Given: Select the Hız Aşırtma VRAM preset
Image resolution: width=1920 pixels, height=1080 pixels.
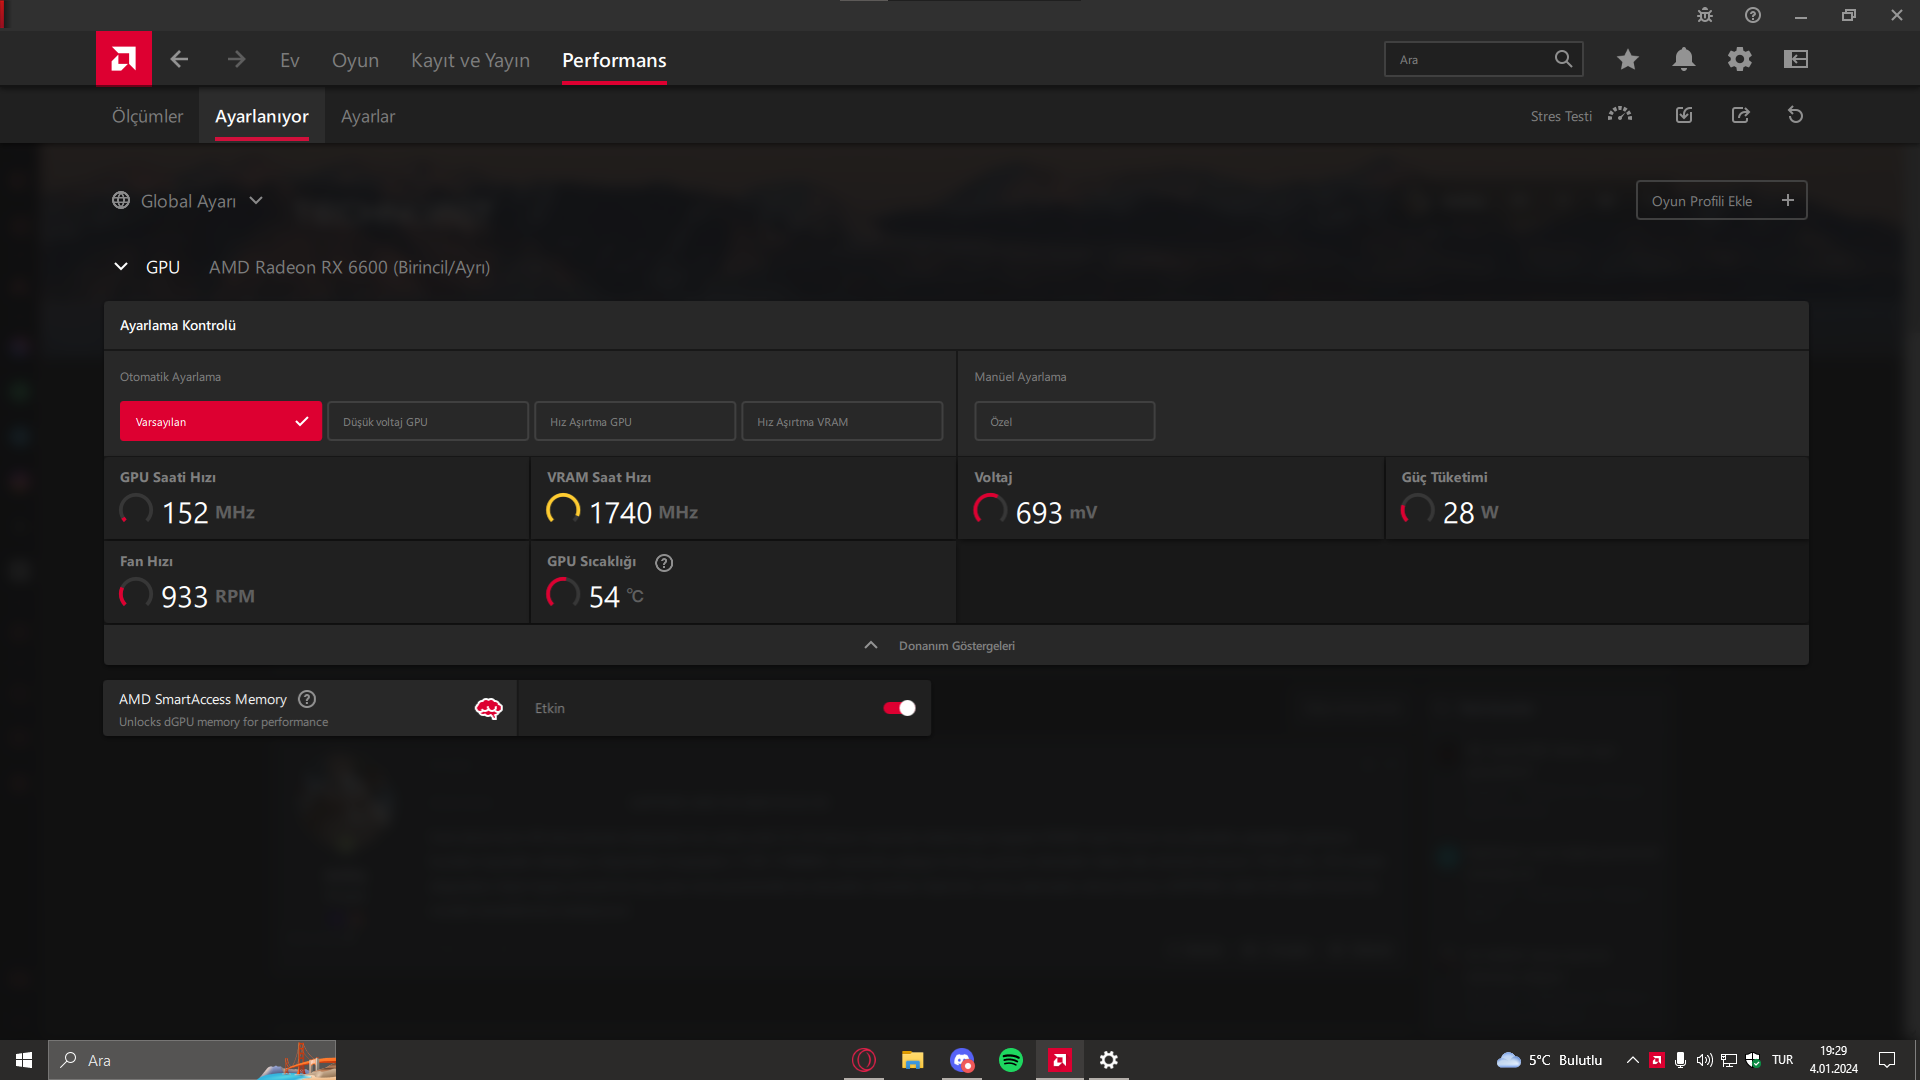Looking at the screenshot, I should [x=841, y=421].
